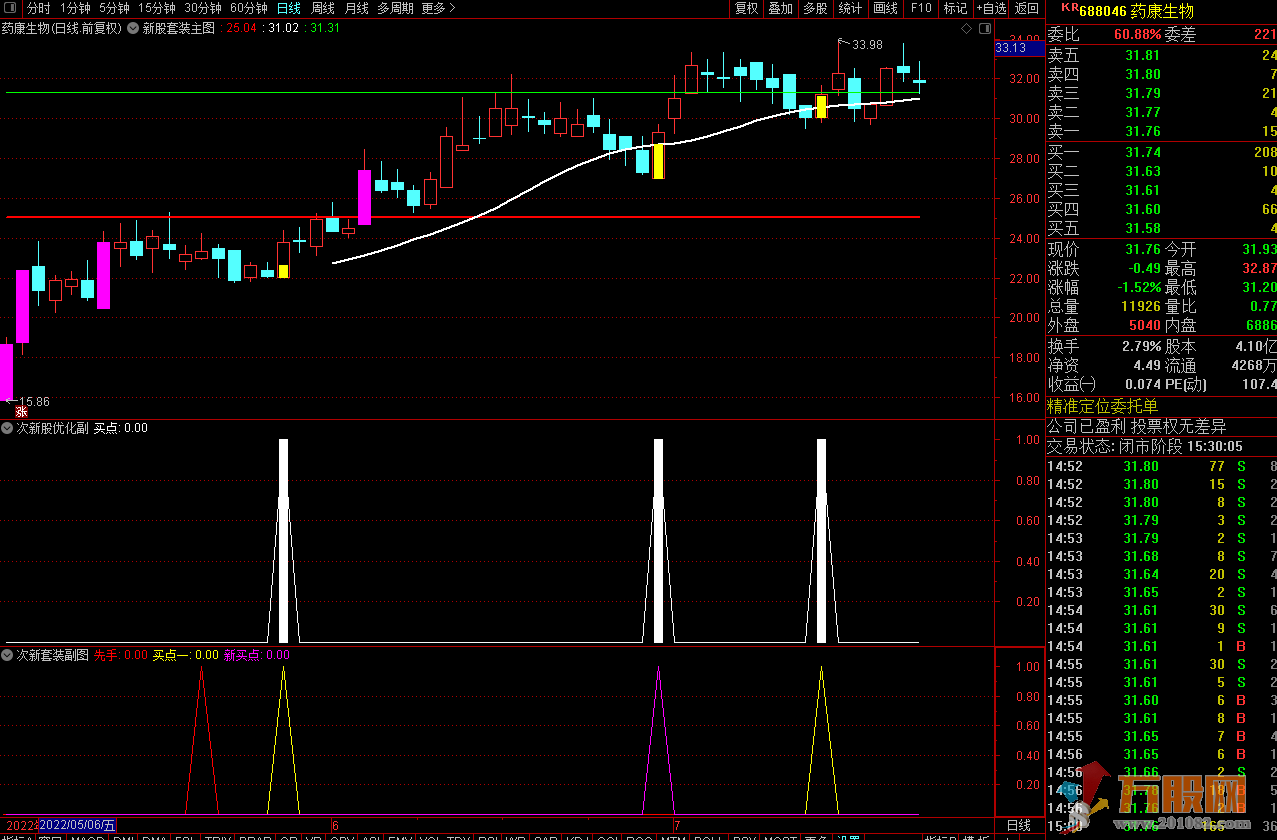
Task: Open the 统计 statistics tool
Action: tap(850, 8)
